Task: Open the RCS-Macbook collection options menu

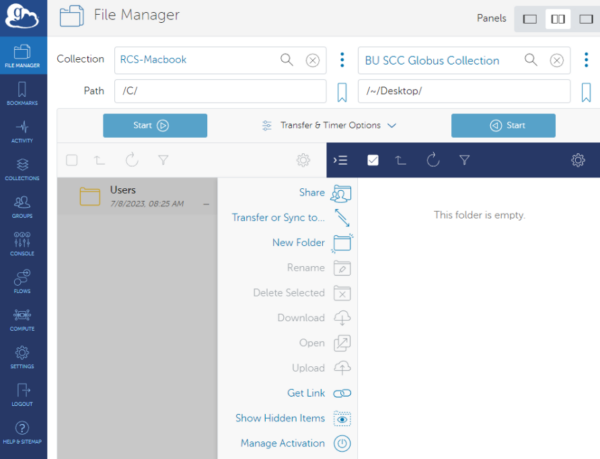Action: click(x=342, y=60)
